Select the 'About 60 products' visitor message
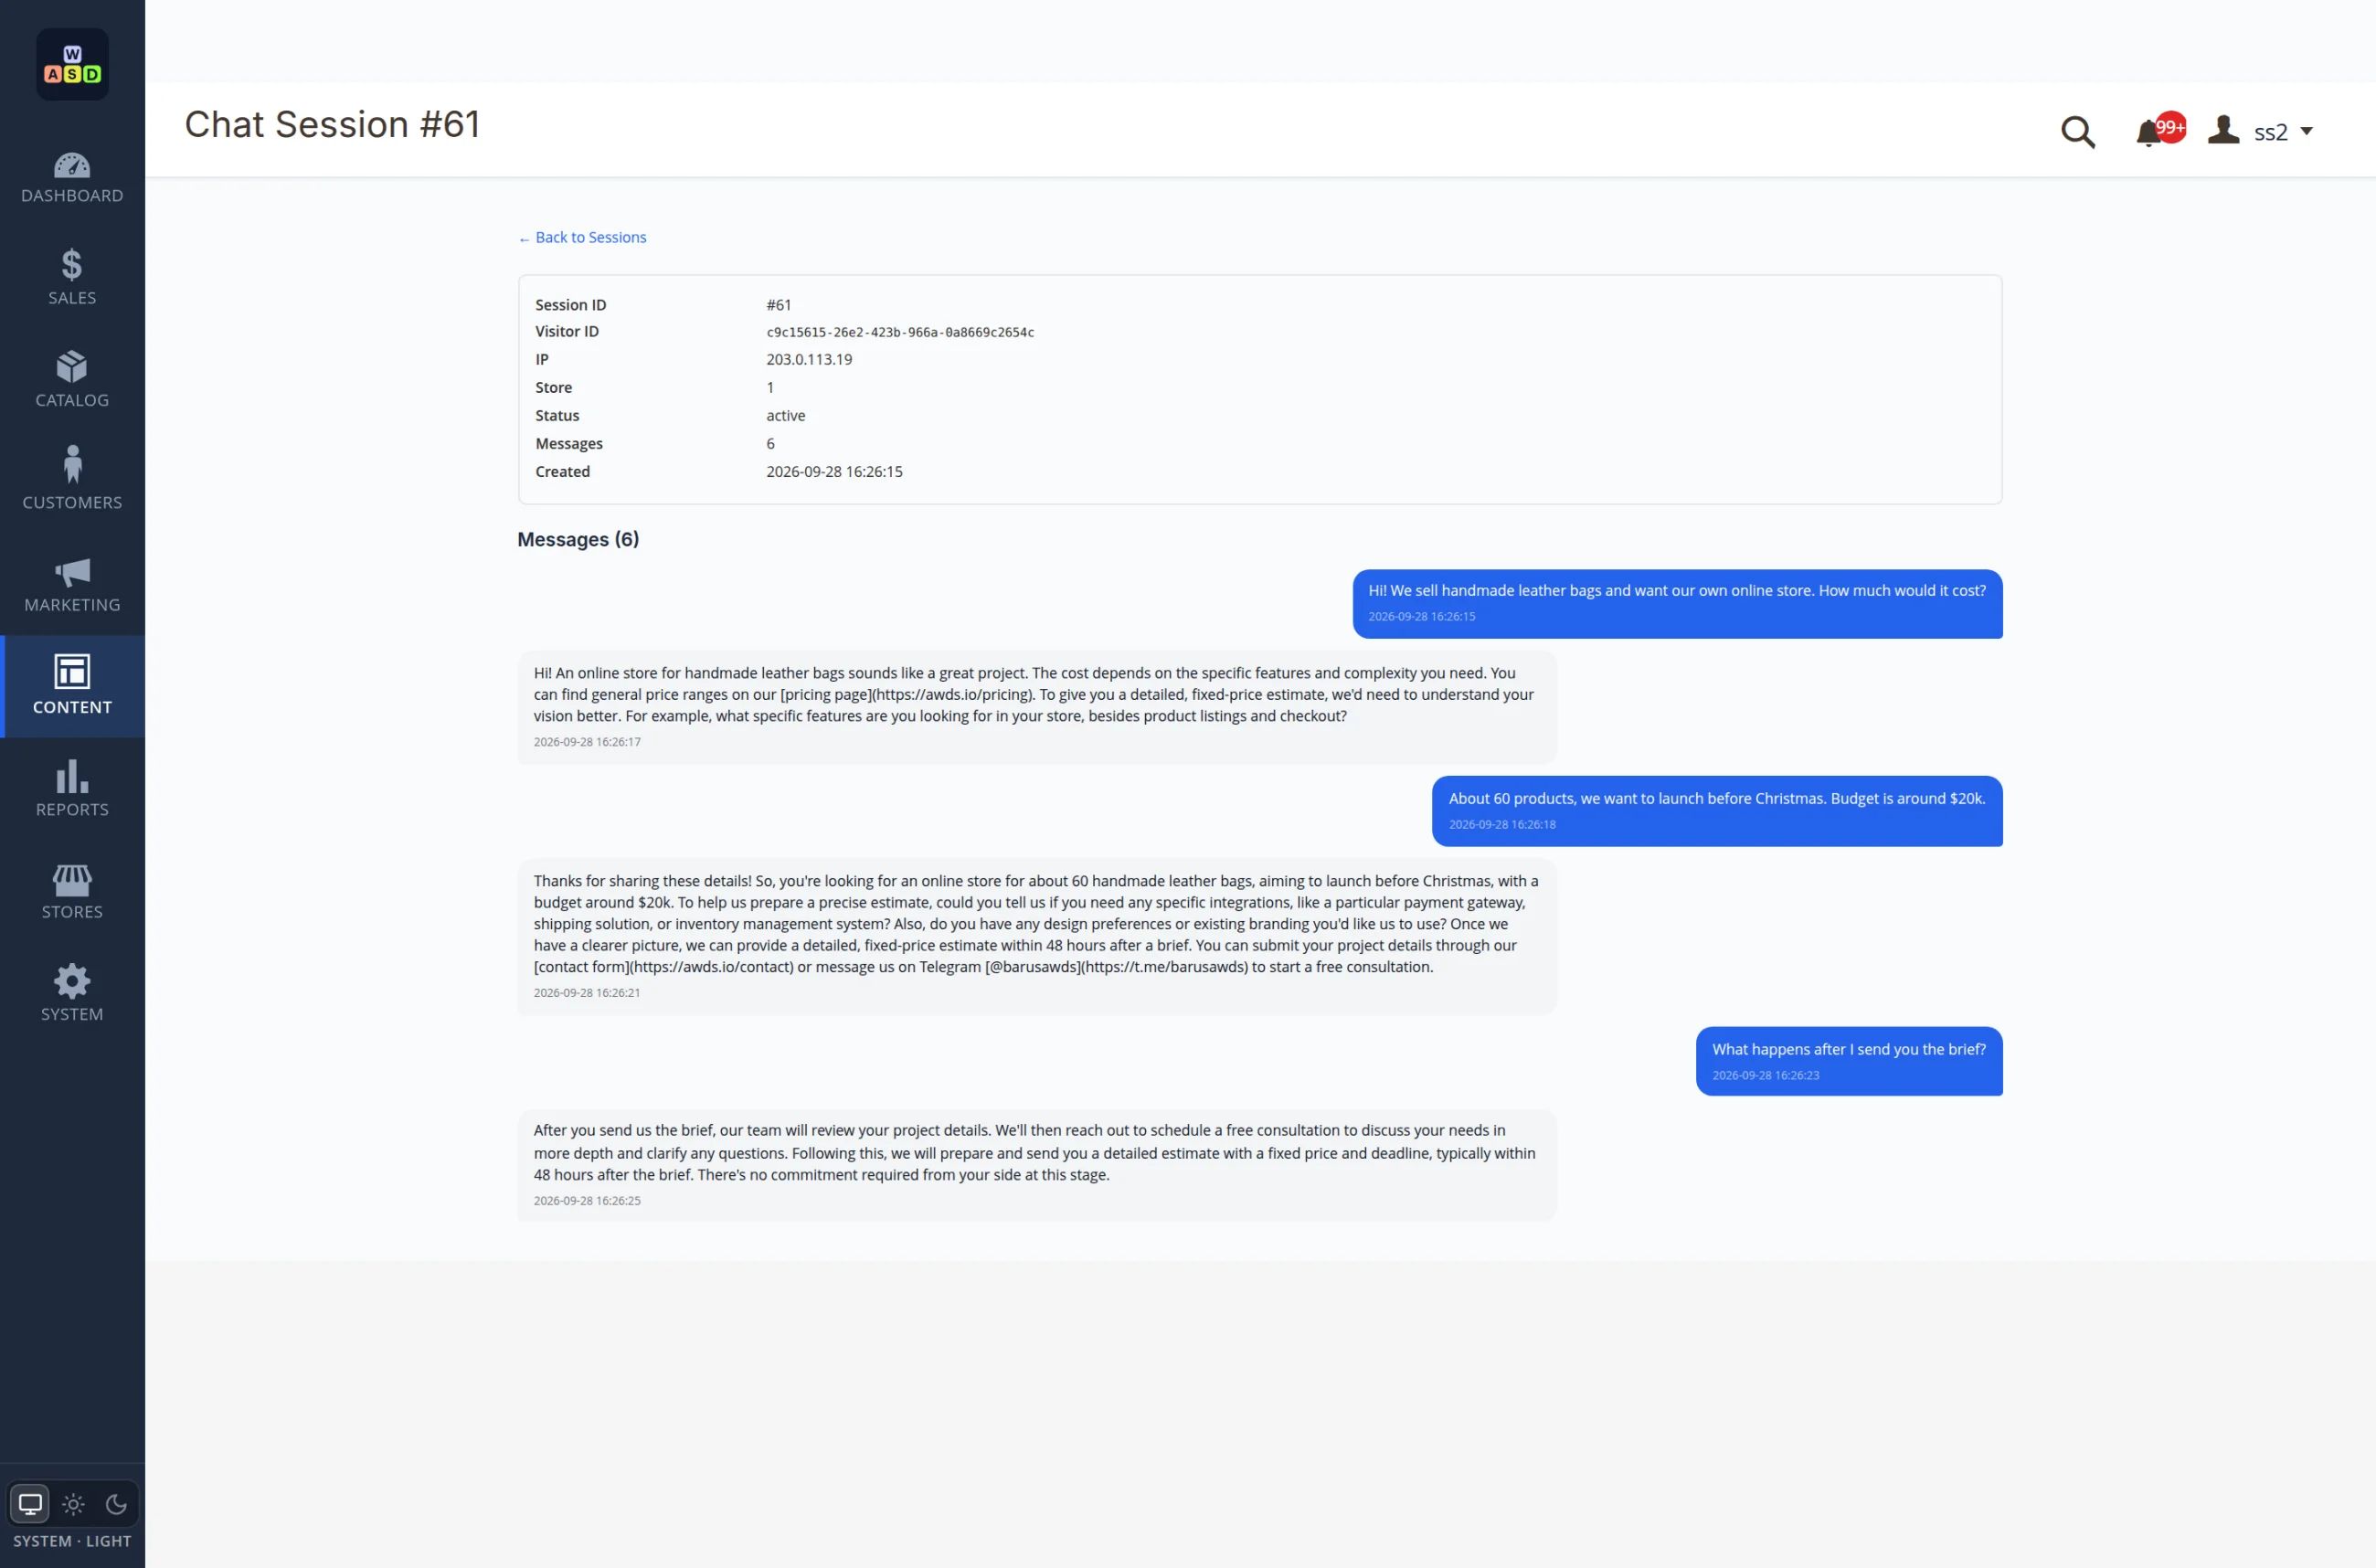The height and width of the screenshot is (1568, 2376). (x=1716, y=811)
